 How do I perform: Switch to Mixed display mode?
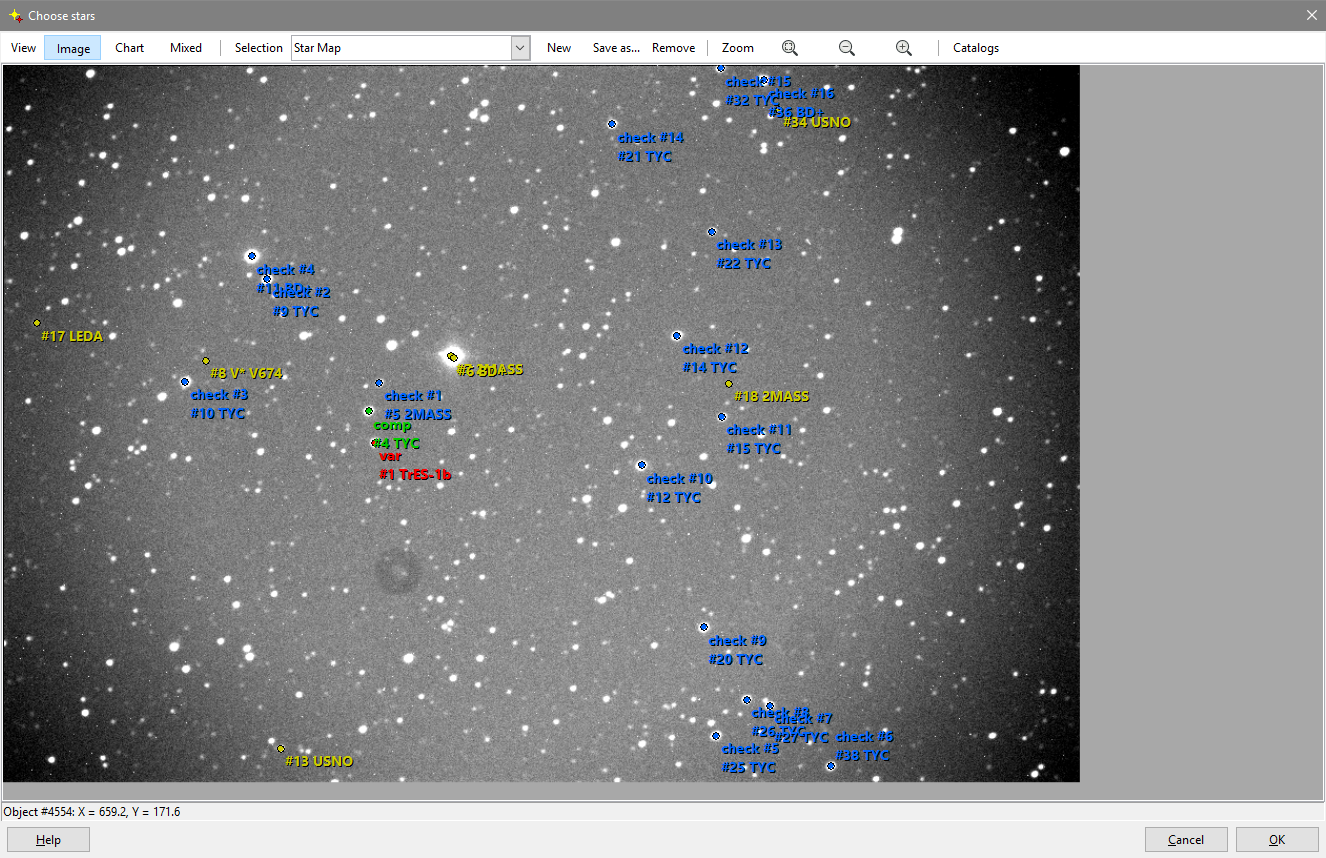[x=186, y=48]
